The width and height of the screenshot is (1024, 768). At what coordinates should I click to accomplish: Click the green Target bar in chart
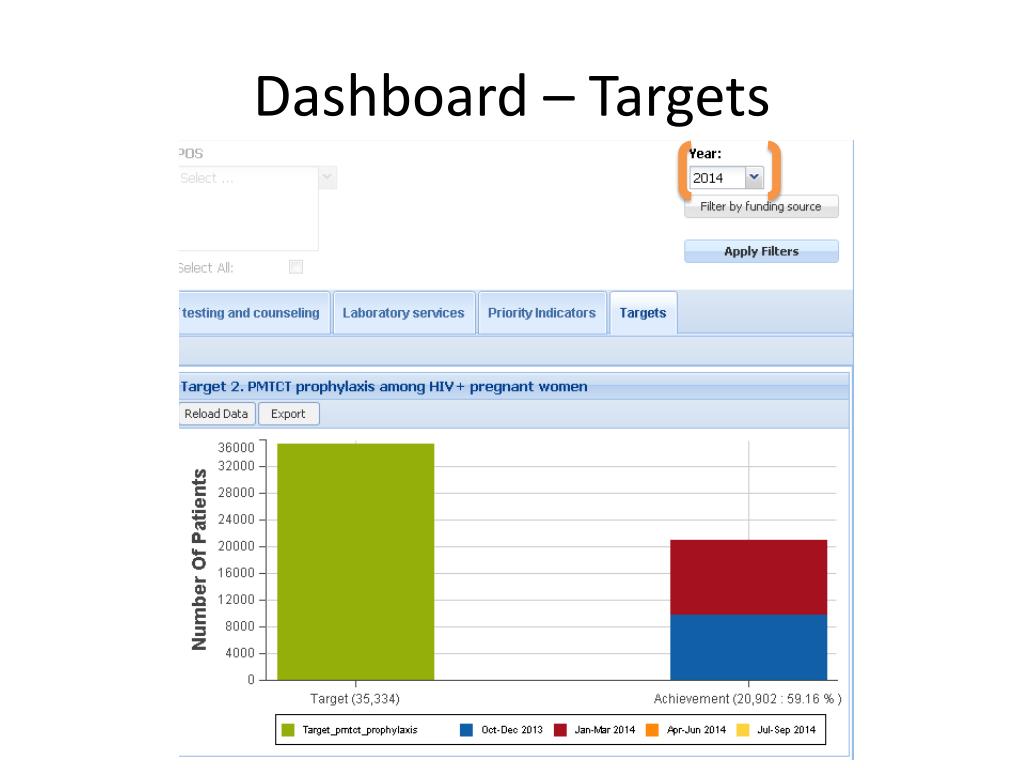click(355, 562)
